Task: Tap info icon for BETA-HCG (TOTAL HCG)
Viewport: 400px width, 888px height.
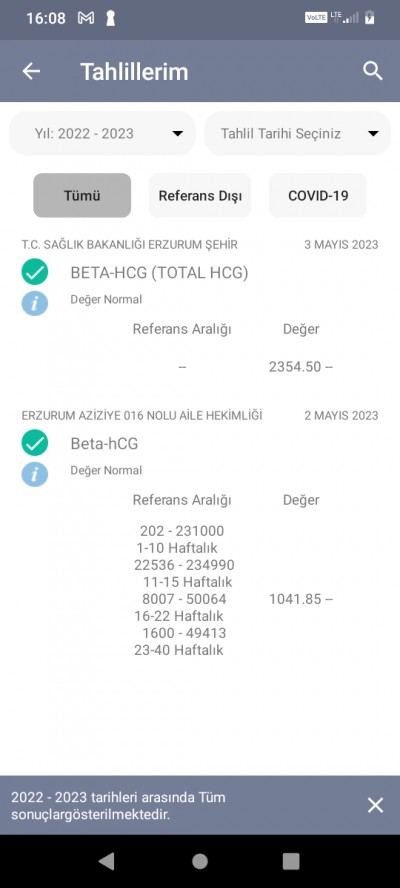Action: click(35, 304)
